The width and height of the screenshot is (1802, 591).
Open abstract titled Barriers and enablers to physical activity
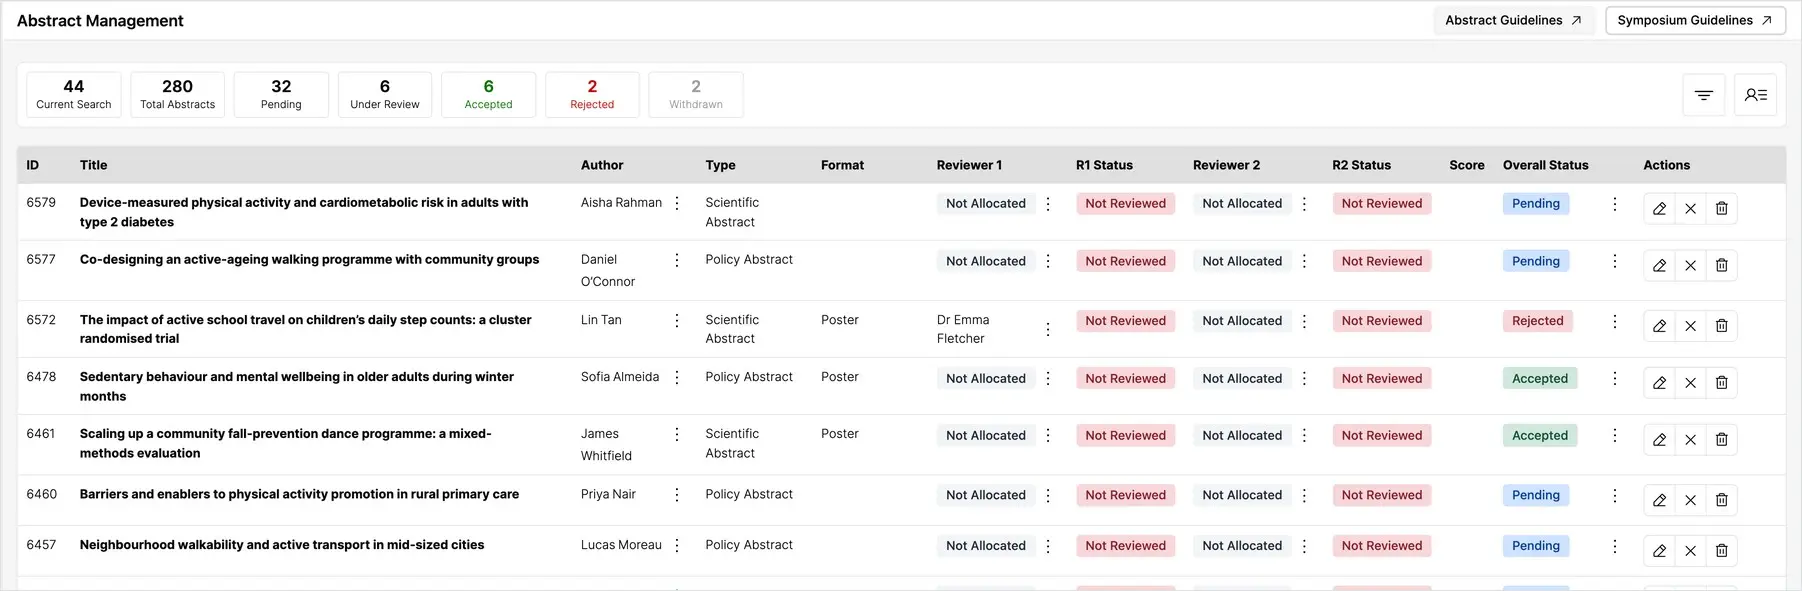click(x=299, y=494)
